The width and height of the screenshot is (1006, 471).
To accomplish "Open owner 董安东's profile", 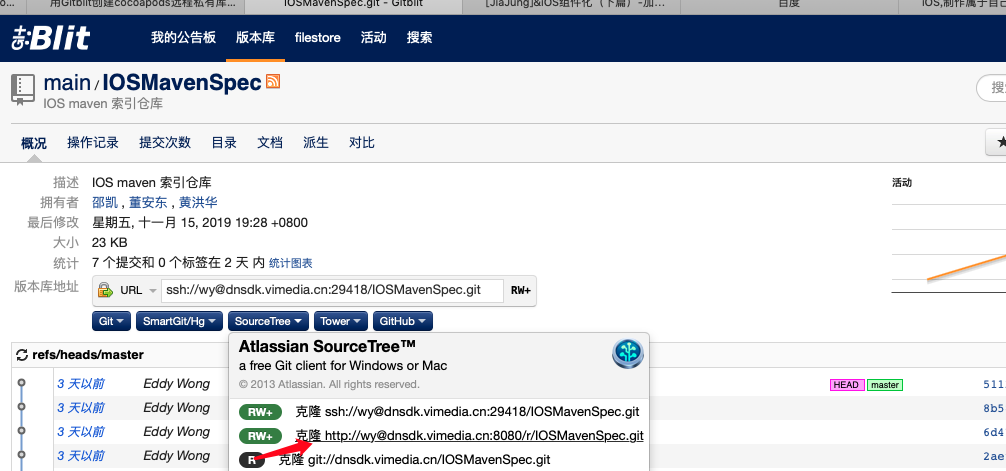I will 148,203.
